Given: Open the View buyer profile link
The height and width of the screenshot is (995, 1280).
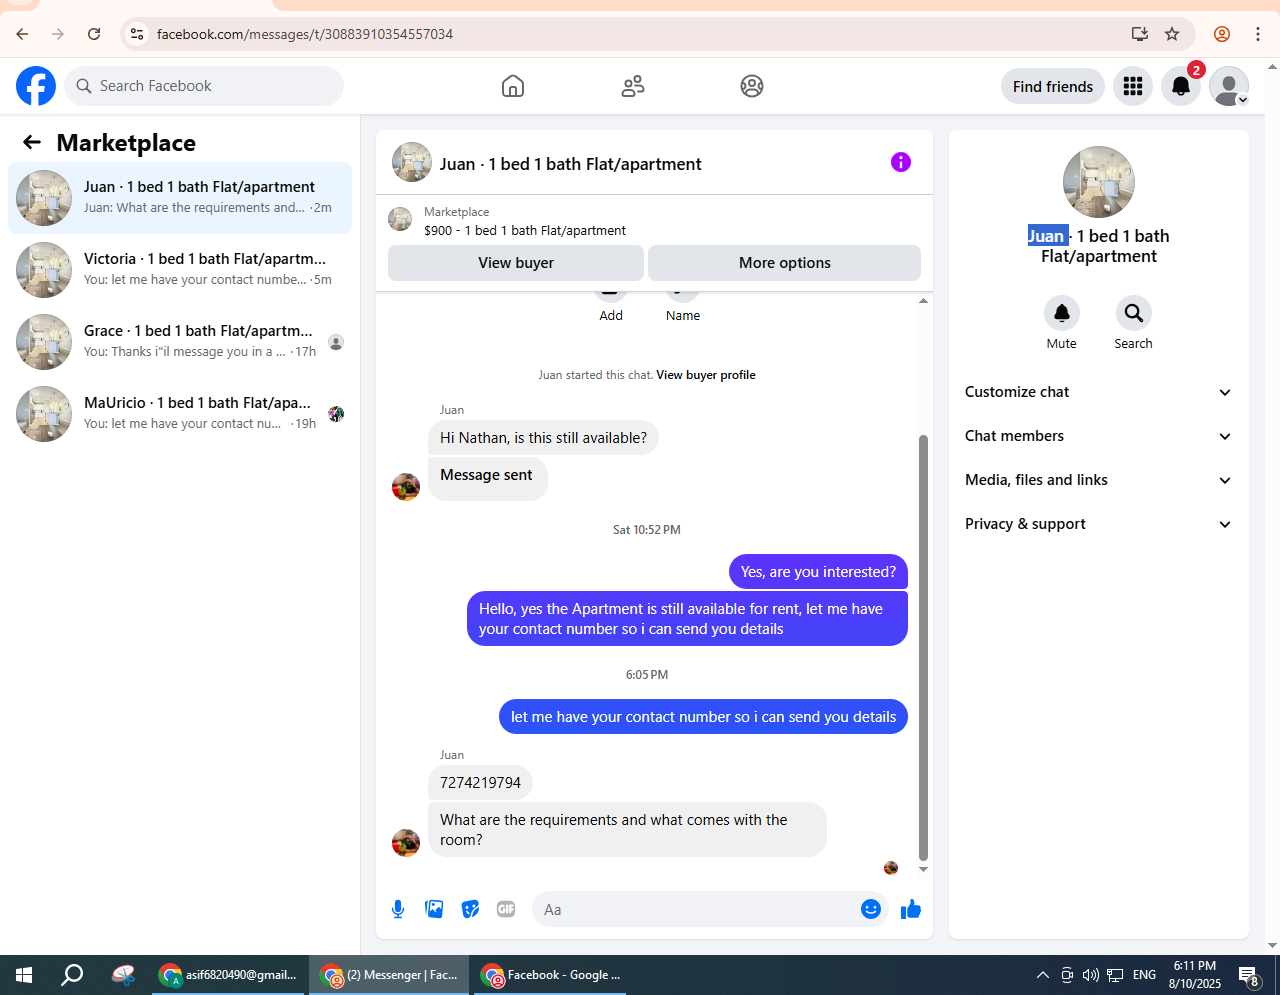Looking at the screenshot, I should point(706,375).
